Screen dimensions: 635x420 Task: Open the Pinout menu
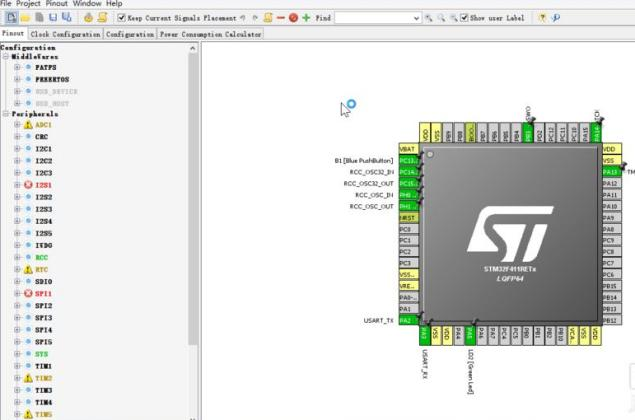(57, 4)
